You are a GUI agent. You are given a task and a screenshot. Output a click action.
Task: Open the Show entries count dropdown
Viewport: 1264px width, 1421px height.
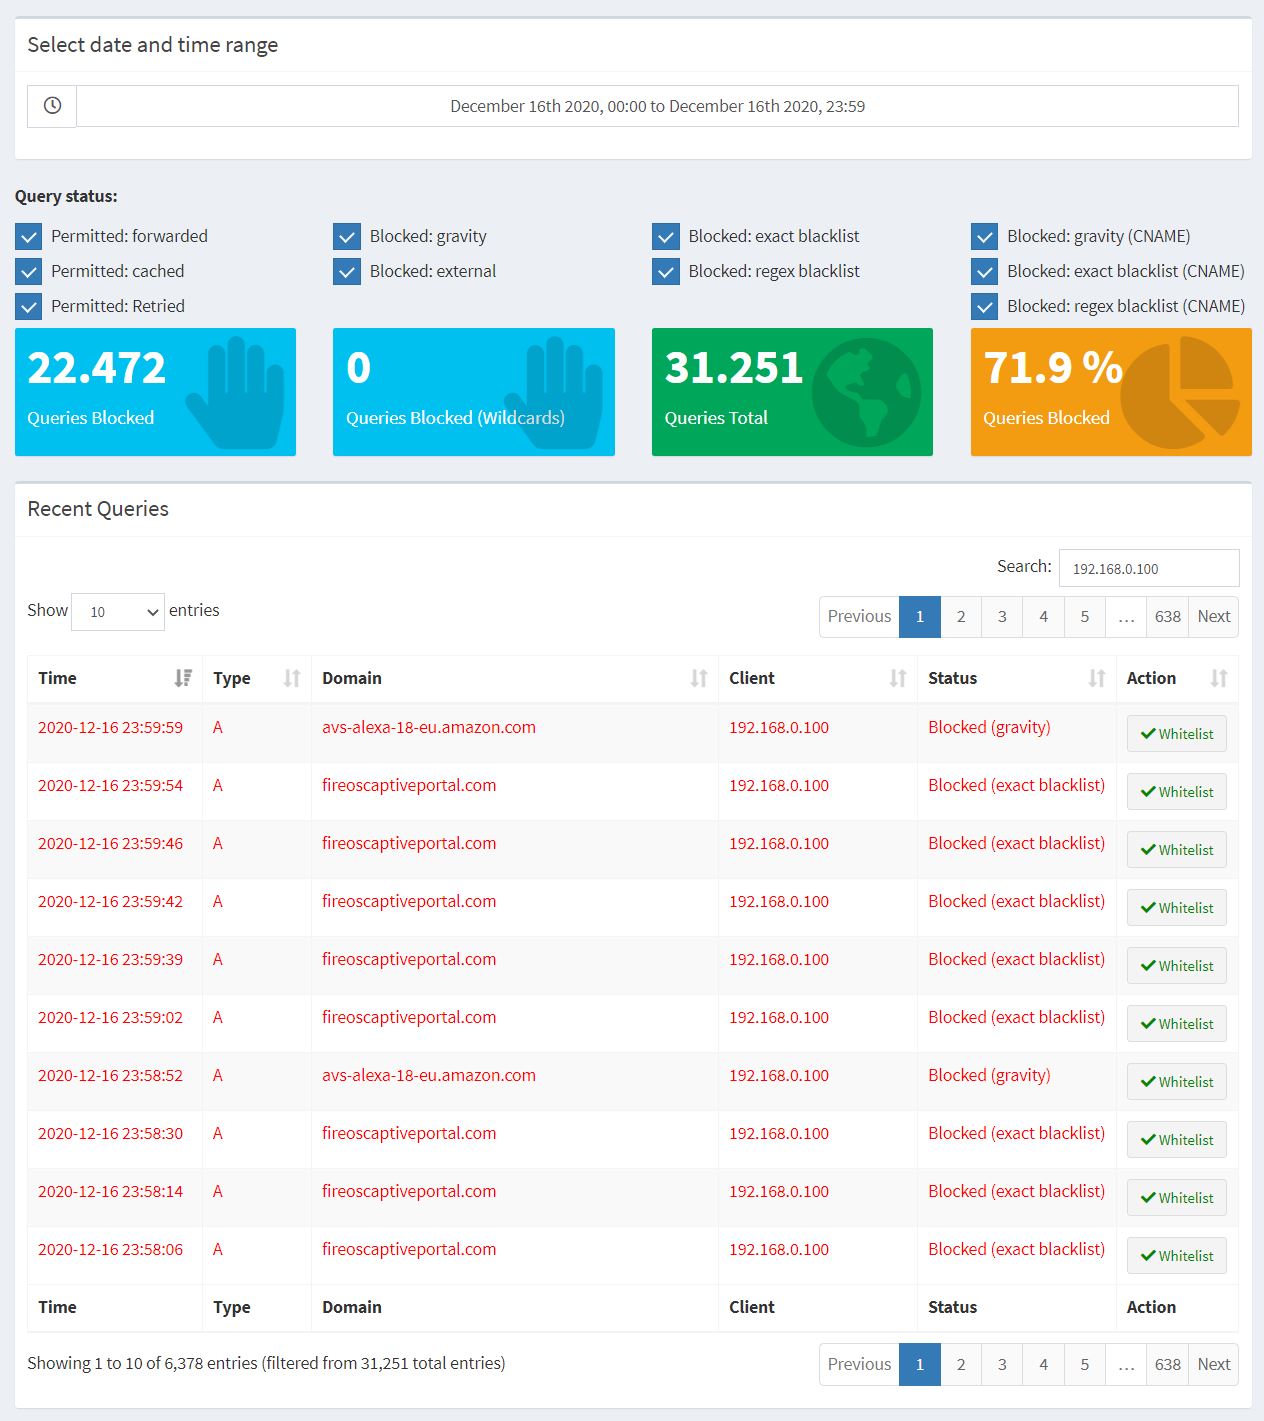118,611
